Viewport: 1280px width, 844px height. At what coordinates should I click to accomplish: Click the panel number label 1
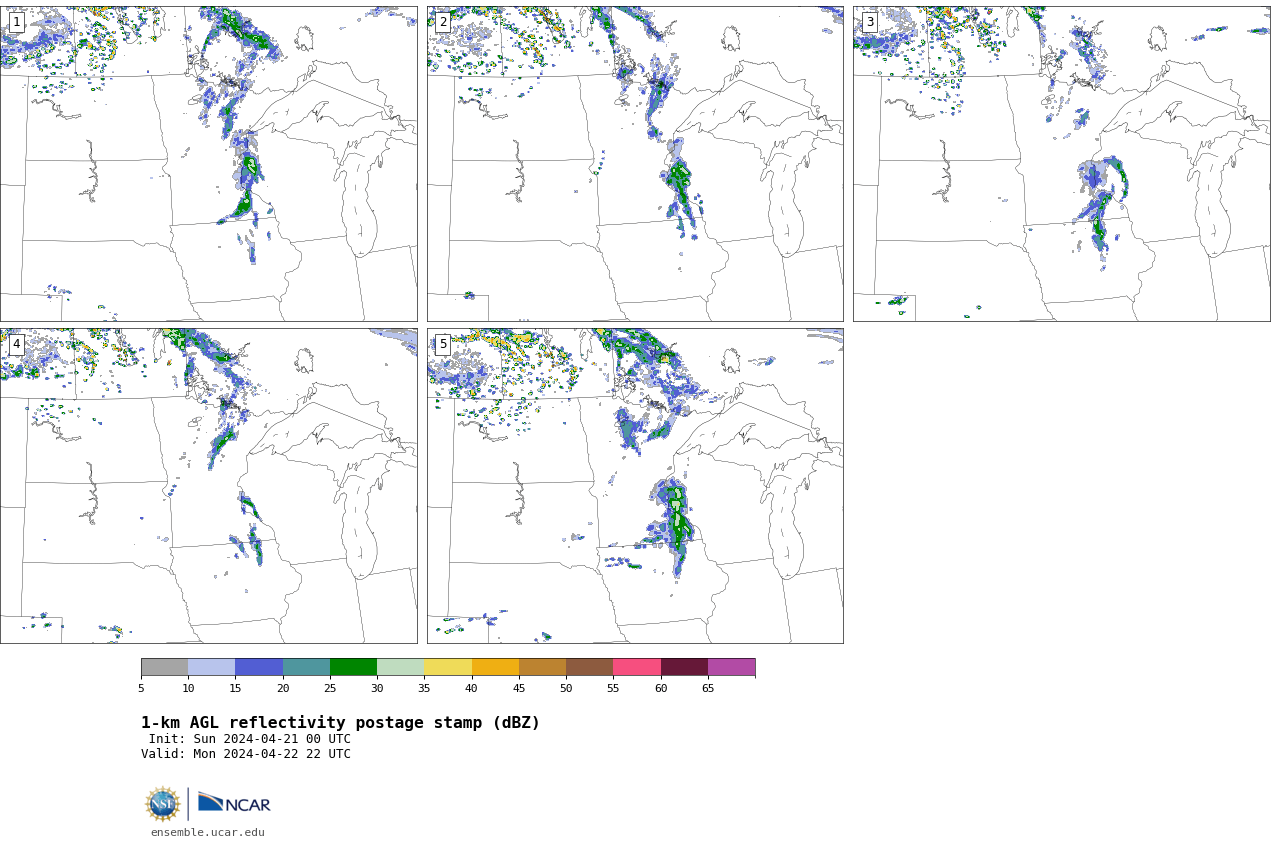(x=17, y=22)
